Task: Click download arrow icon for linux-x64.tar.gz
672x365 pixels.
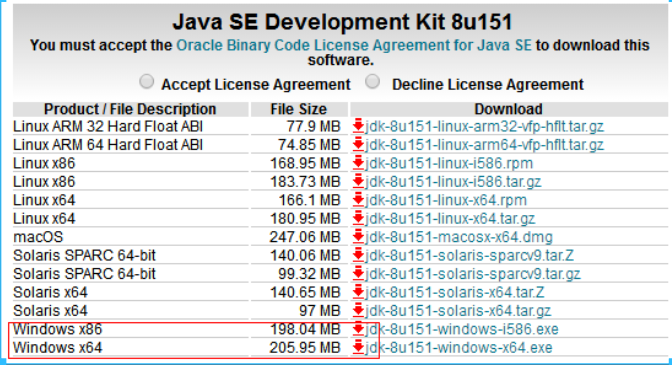Action: [x=358, y=218]
